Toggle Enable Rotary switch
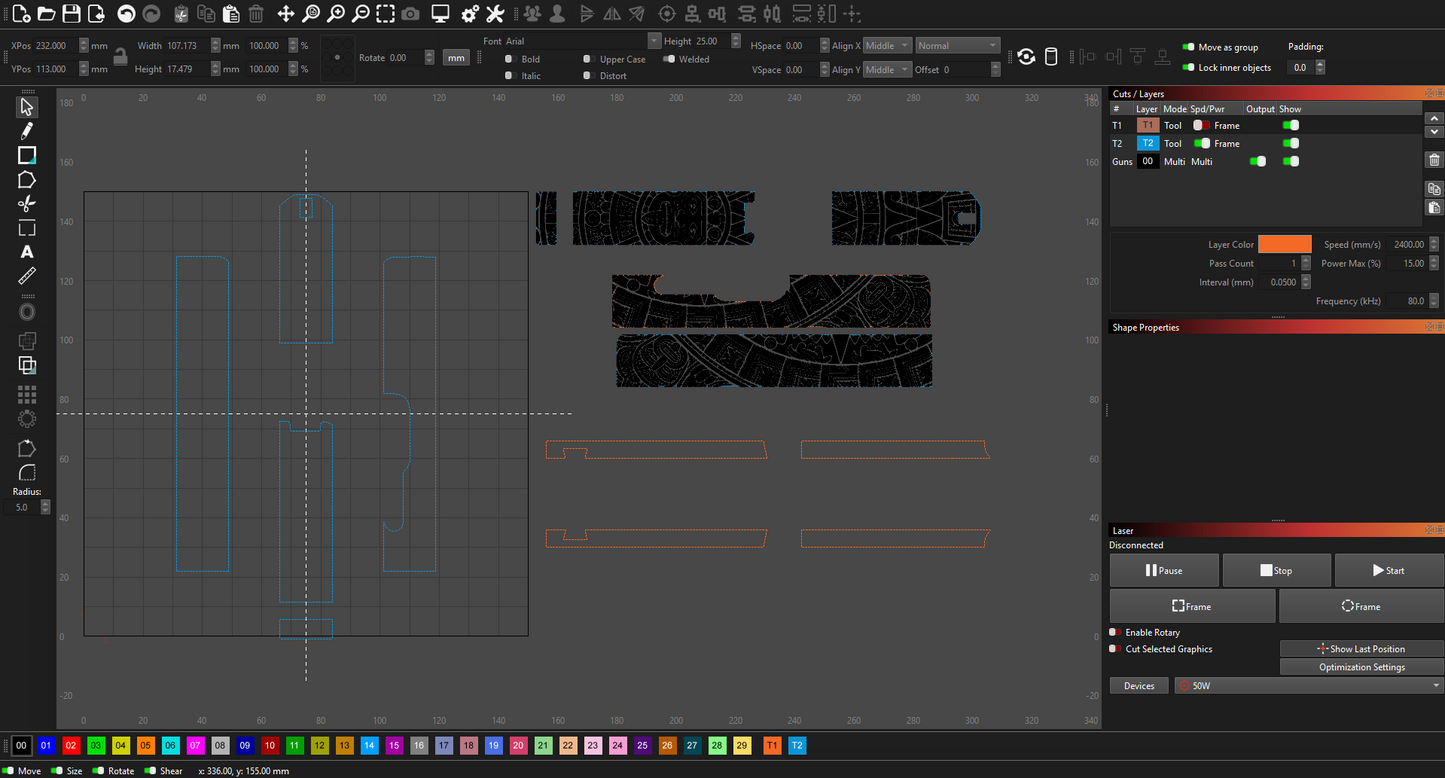1445x778 pixels. coord(1114,632)
